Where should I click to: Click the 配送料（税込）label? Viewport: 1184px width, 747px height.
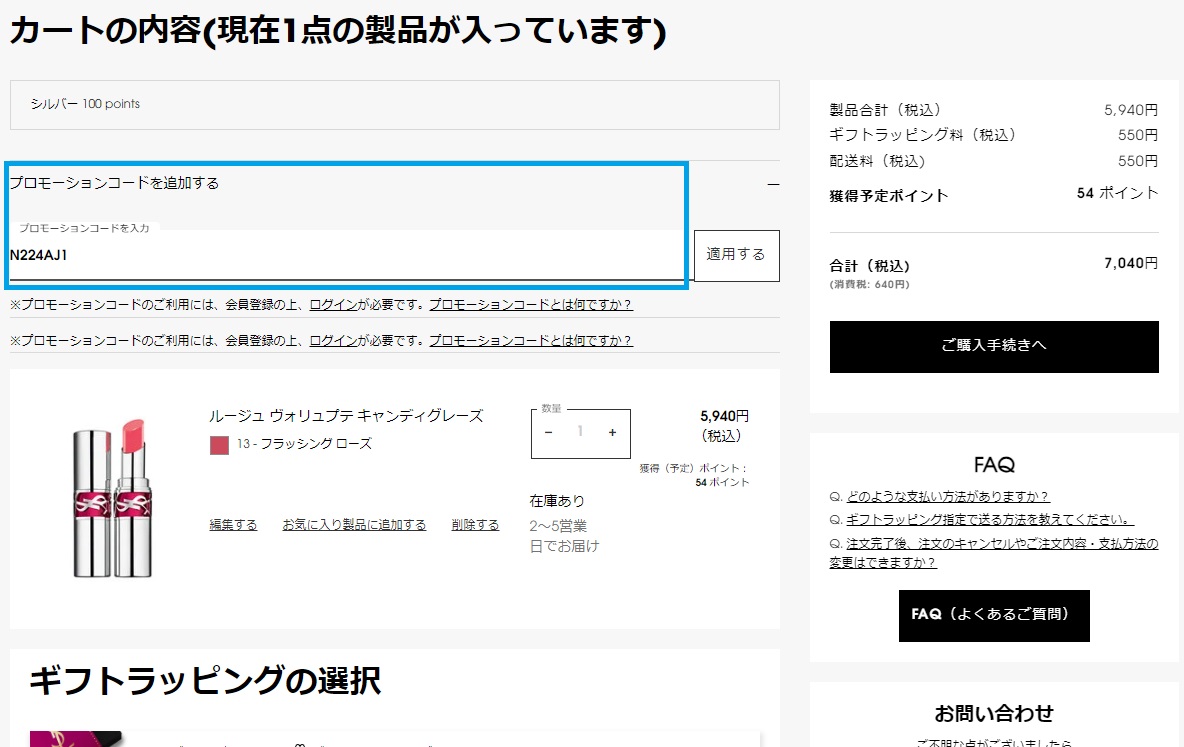[877, 161]
